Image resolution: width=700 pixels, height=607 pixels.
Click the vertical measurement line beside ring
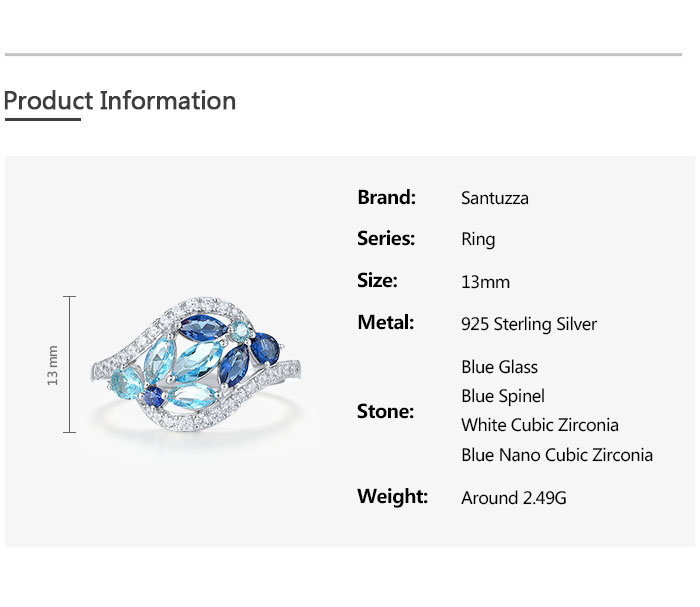coord(70,364)
